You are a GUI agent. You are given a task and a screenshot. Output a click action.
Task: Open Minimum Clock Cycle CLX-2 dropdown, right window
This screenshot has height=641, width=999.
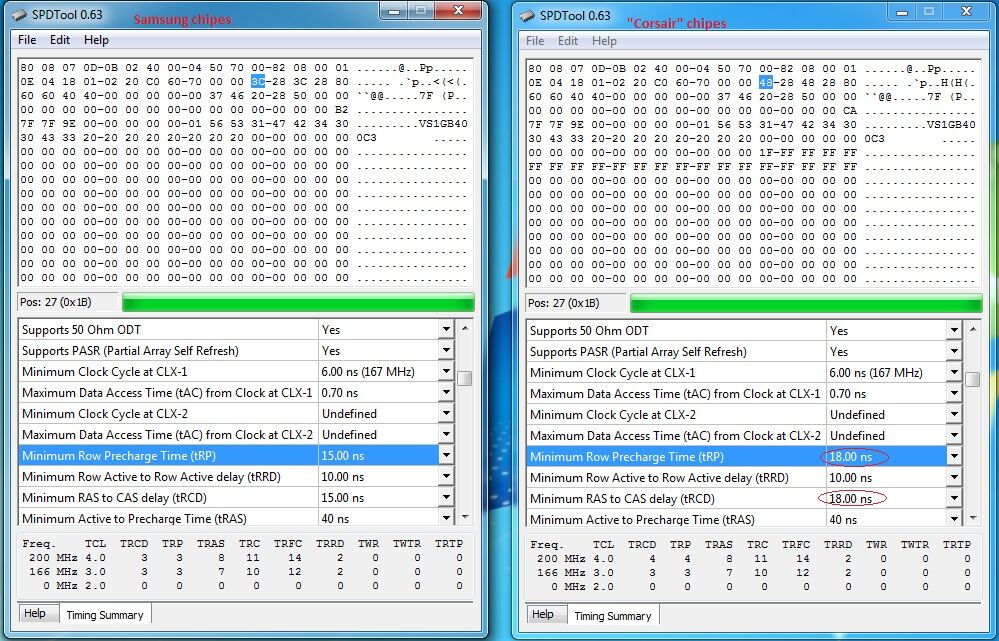(x=954, y=415)
